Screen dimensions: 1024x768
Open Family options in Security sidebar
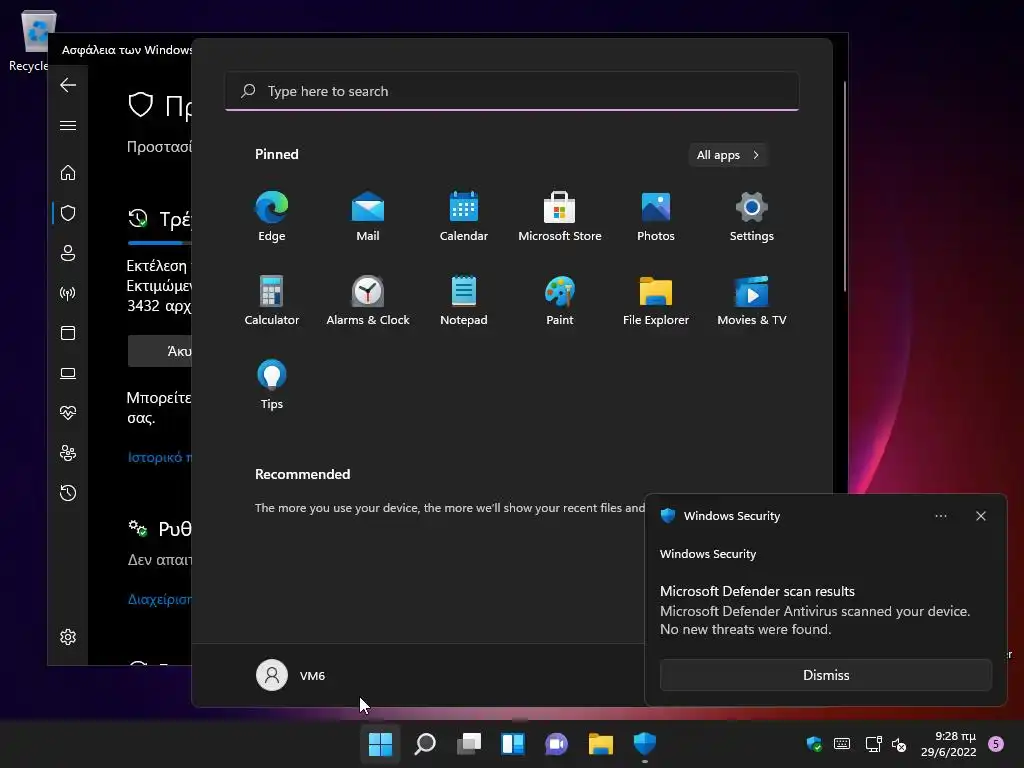pyautogui.click(x=68, y=453)
